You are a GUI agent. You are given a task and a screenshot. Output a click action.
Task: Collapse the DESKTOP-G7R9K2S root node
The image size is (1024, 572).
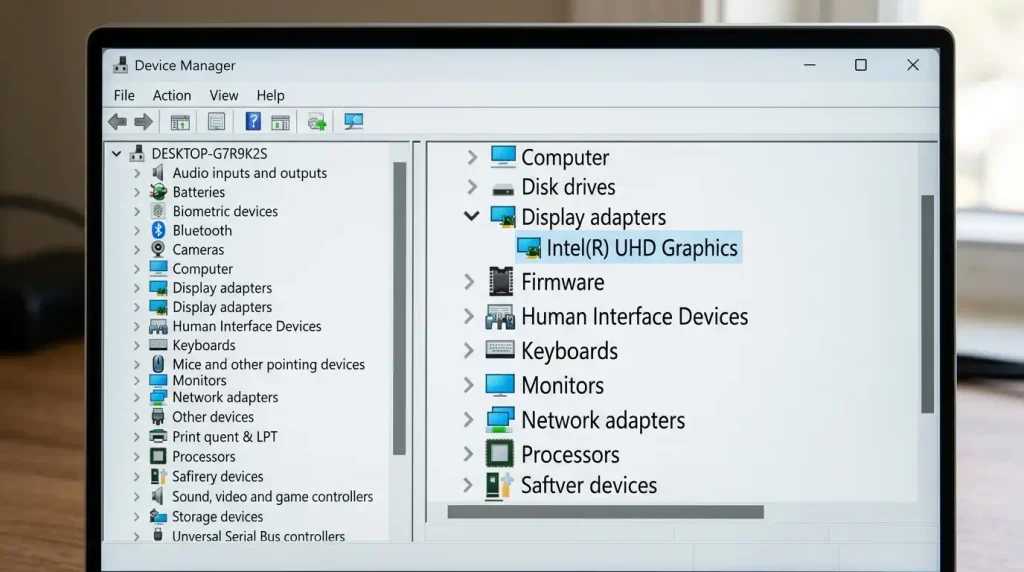pyautogui.click(x=116, y=153)
